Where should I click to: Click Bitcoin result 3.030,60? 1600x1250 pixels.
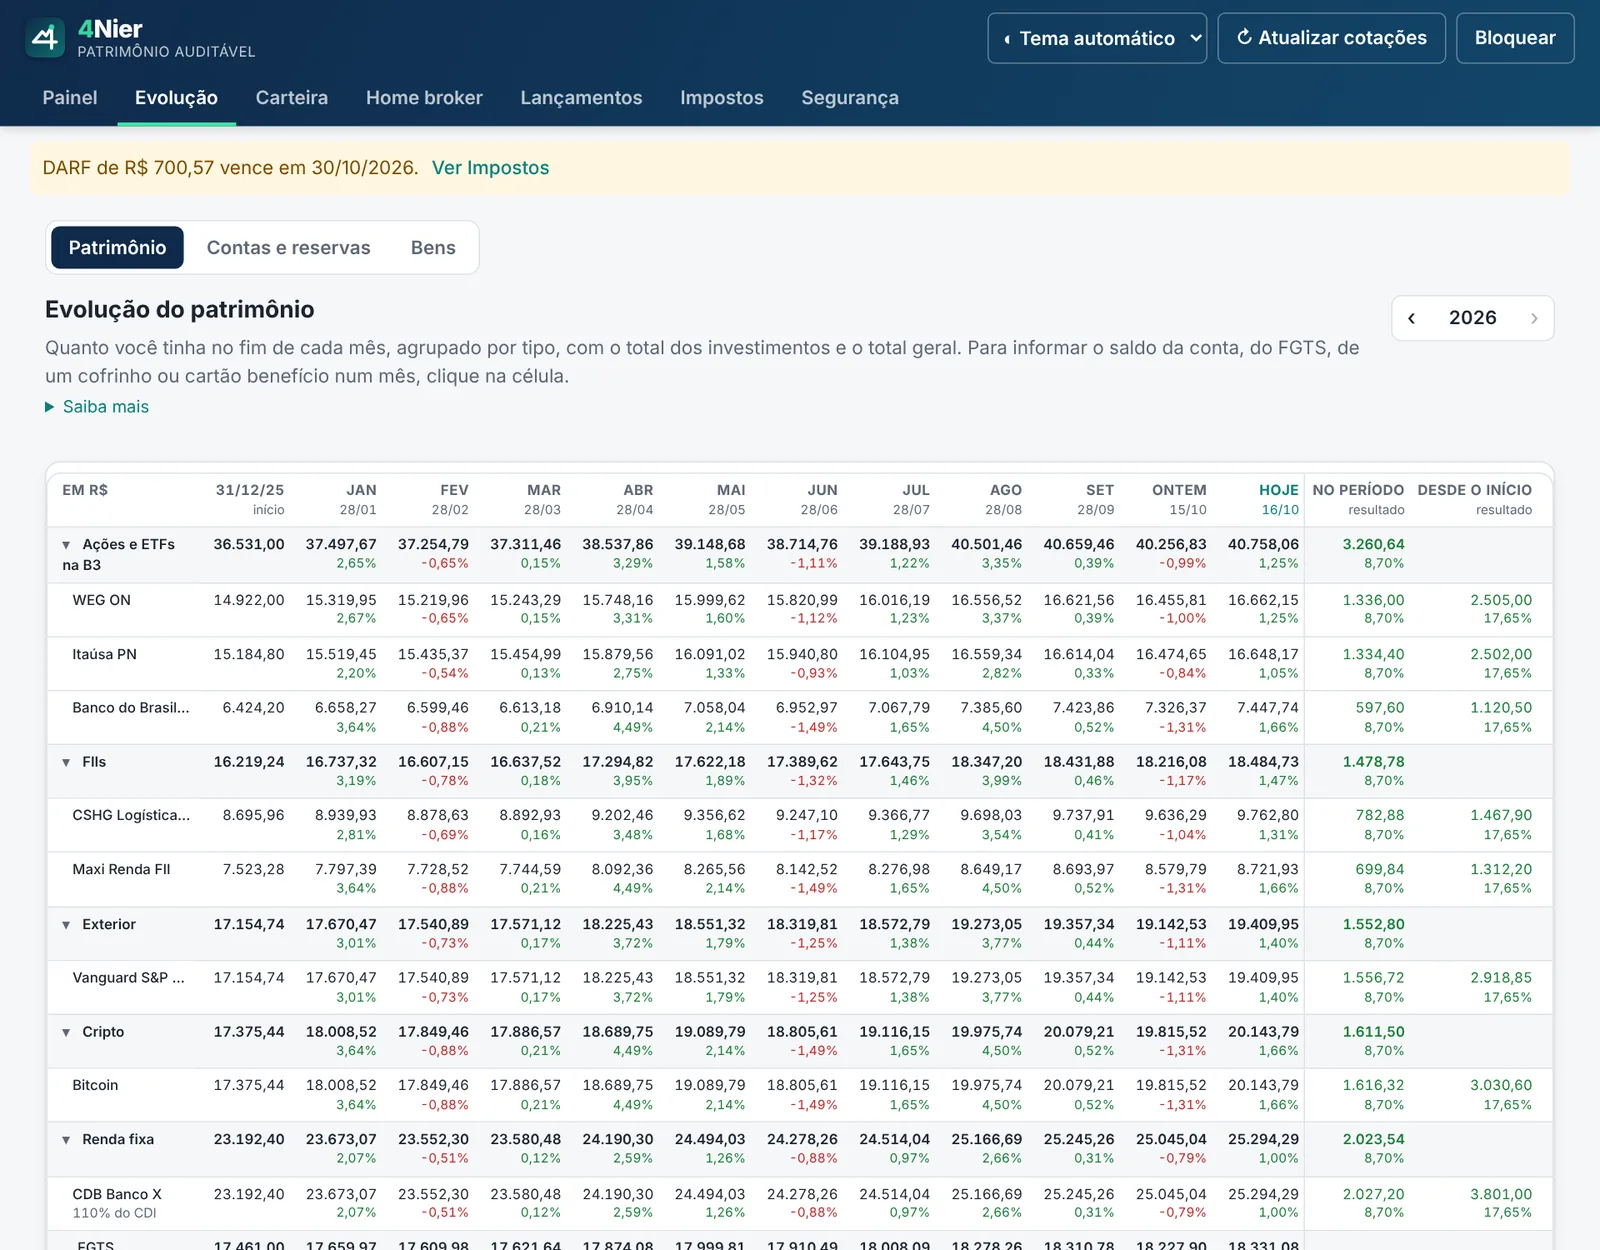tap(1501, 1085)
